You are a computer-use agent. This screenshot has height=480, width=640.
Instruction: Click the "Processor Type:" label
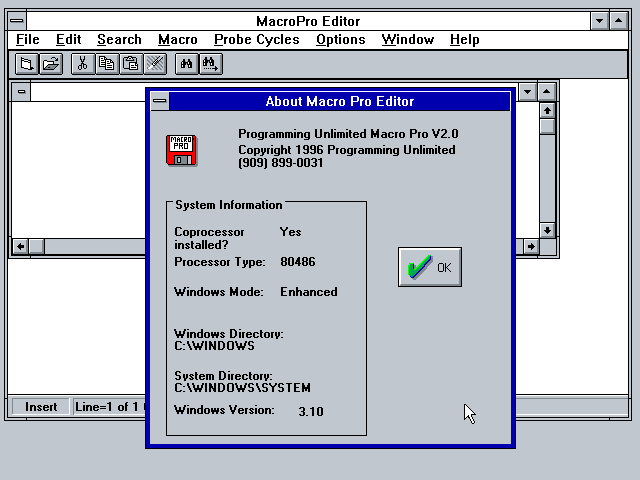(x=220, y=262)
